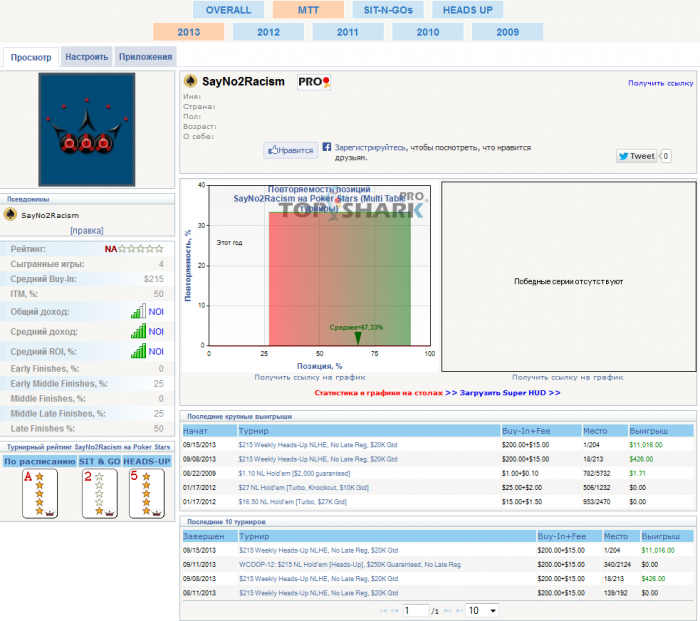
Task: Select year 2010
Action: pos(428,32)
